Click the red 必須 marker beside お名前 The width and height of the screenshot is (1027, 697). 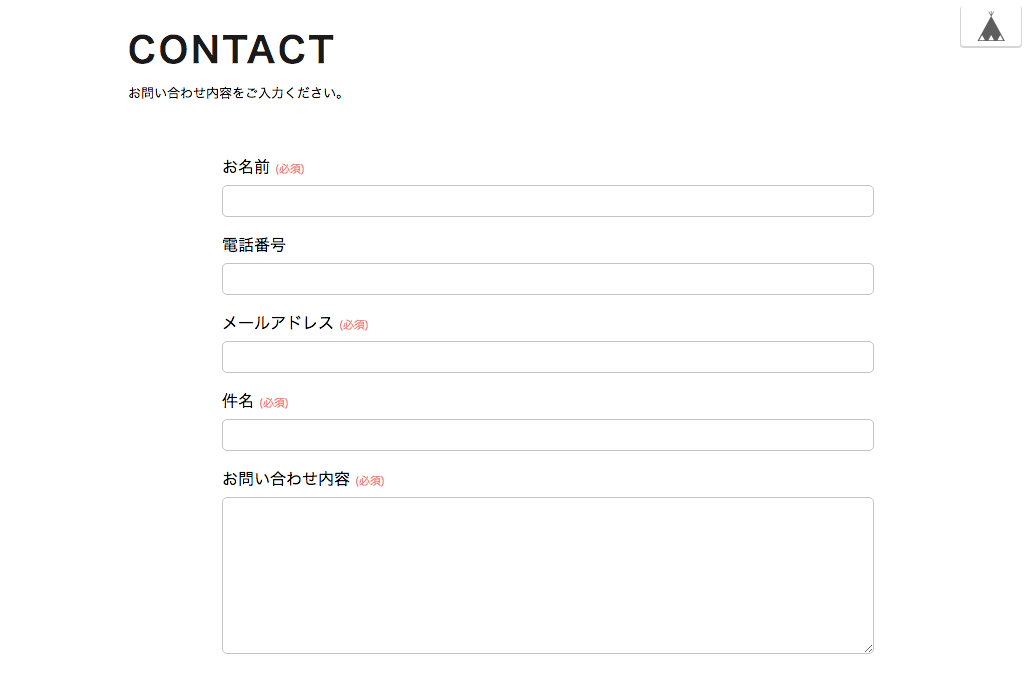pyautogui.click(x=289, y=169)
